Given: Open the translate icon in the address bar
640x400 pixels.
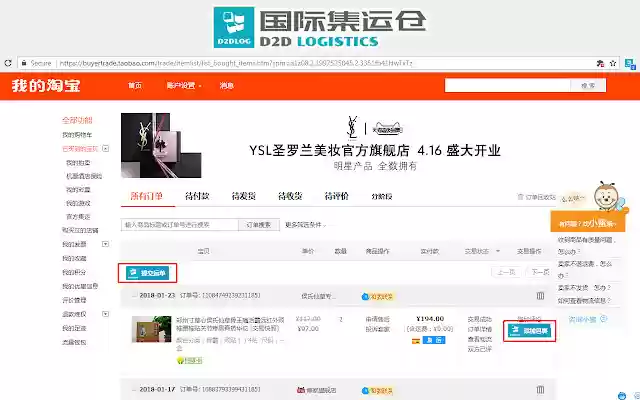Looking at the screenshot, I should [x=600, y=63].
